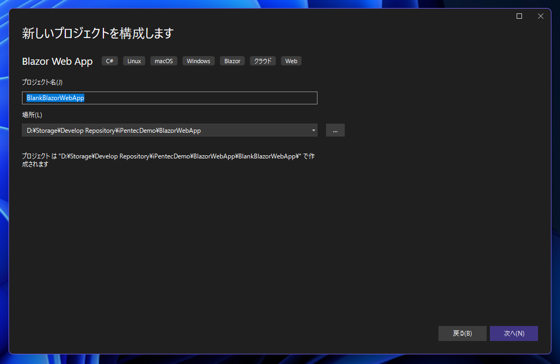Click the Blazor Web App template title
This screenshot has height=364, width=560.
pos(57,61)
